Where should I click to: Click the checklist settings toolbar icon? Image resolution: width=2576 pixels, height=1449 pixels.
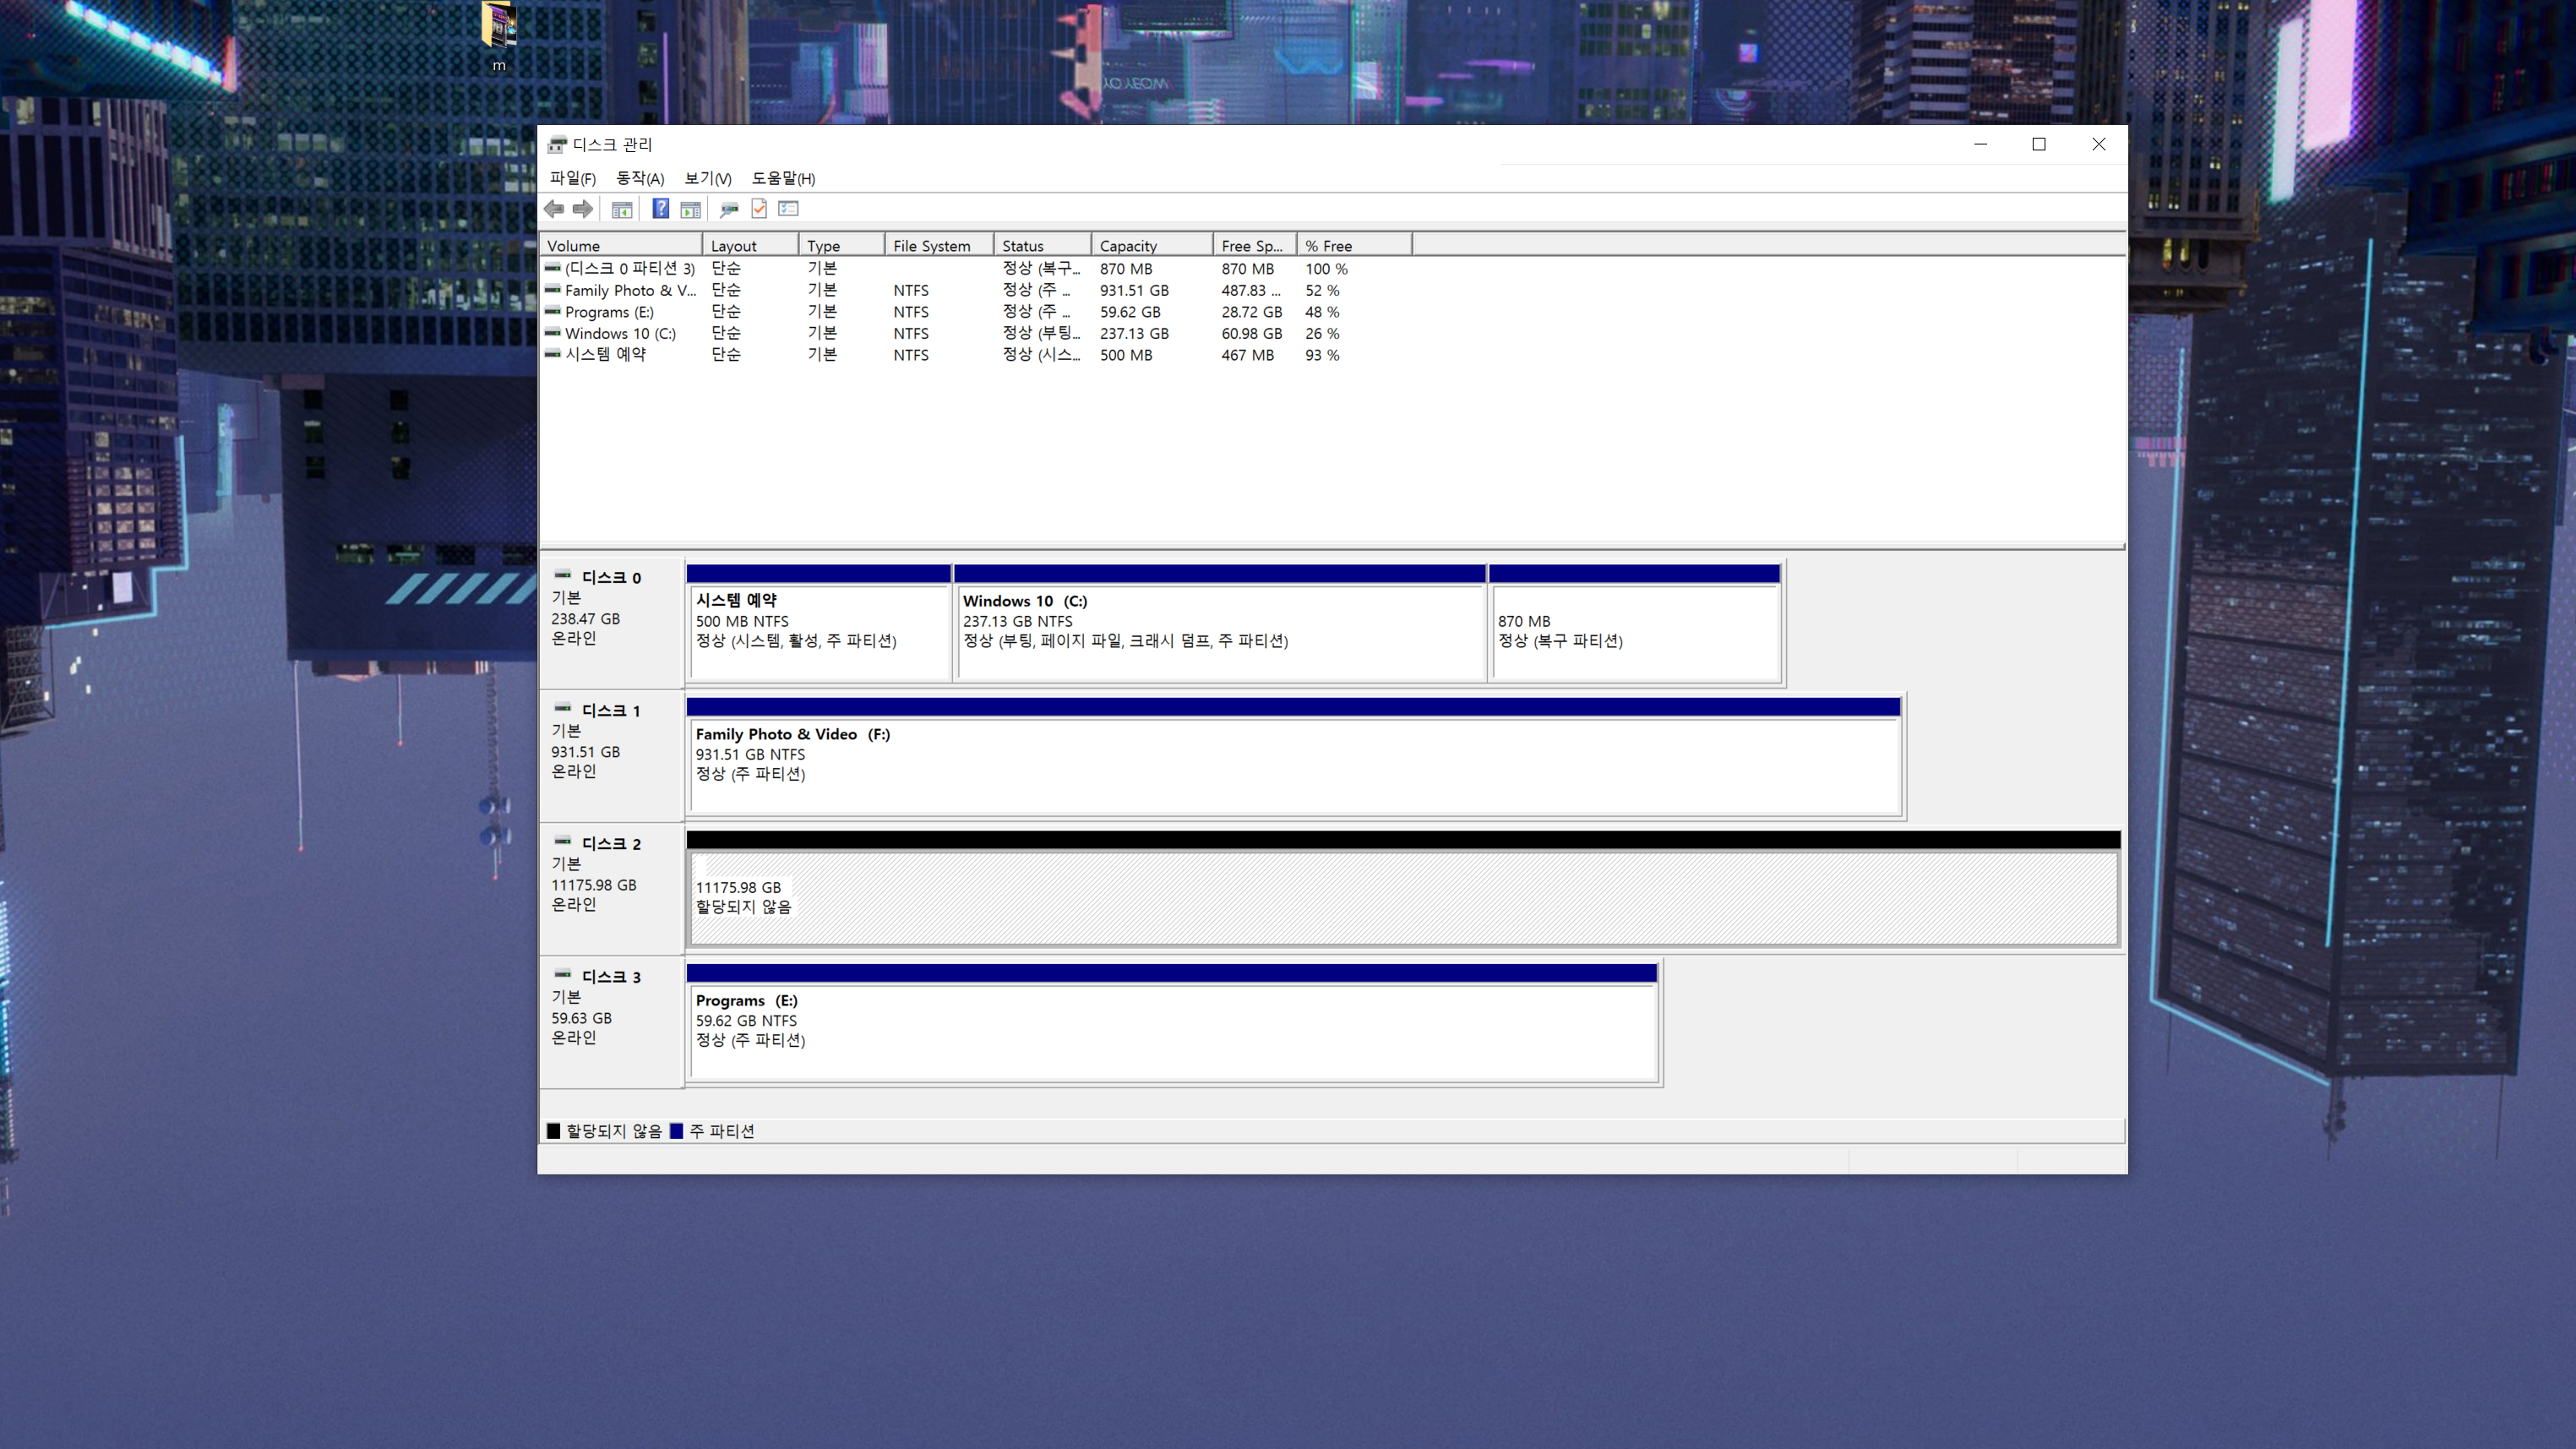click(788, 208)
